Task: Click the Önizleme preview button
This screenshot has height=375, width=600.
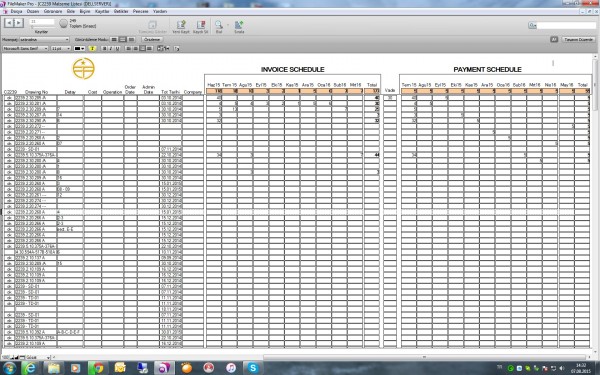Action: 152,39
